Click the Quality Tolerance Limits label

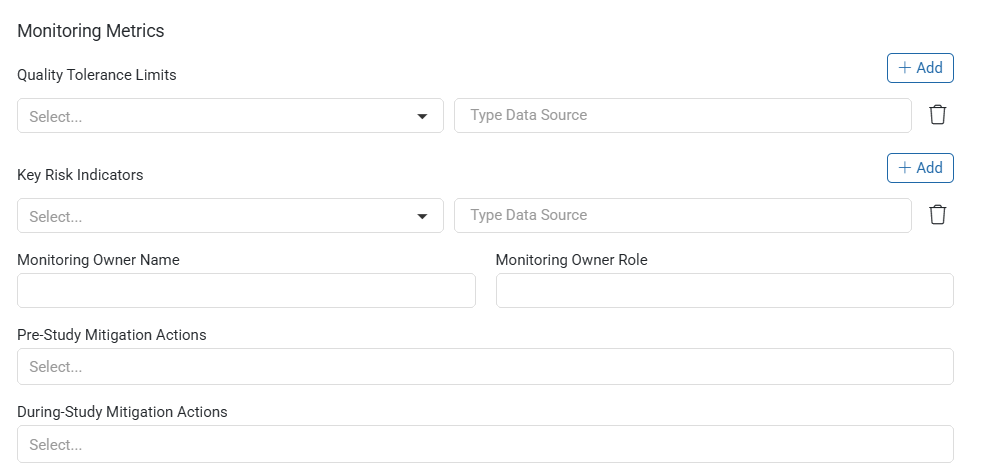pos(97,75)
